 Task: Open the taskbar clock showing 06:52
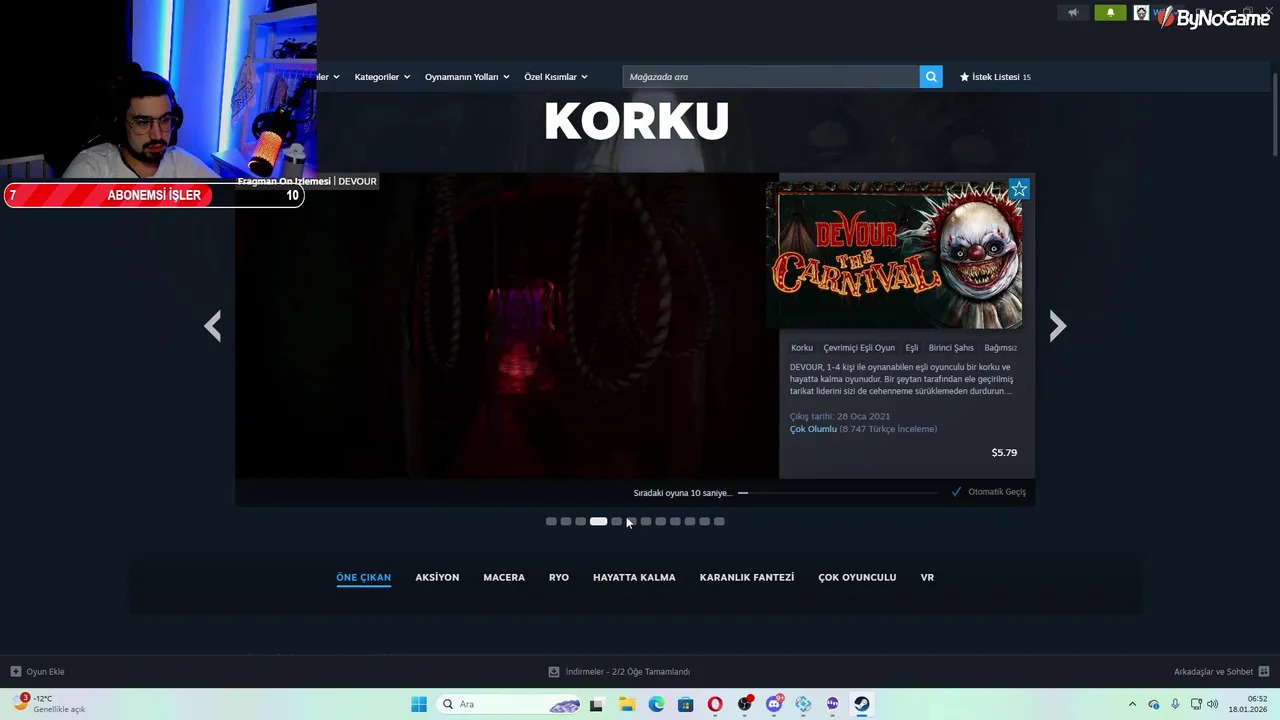pyautogui.click(x=1248, y=704)
